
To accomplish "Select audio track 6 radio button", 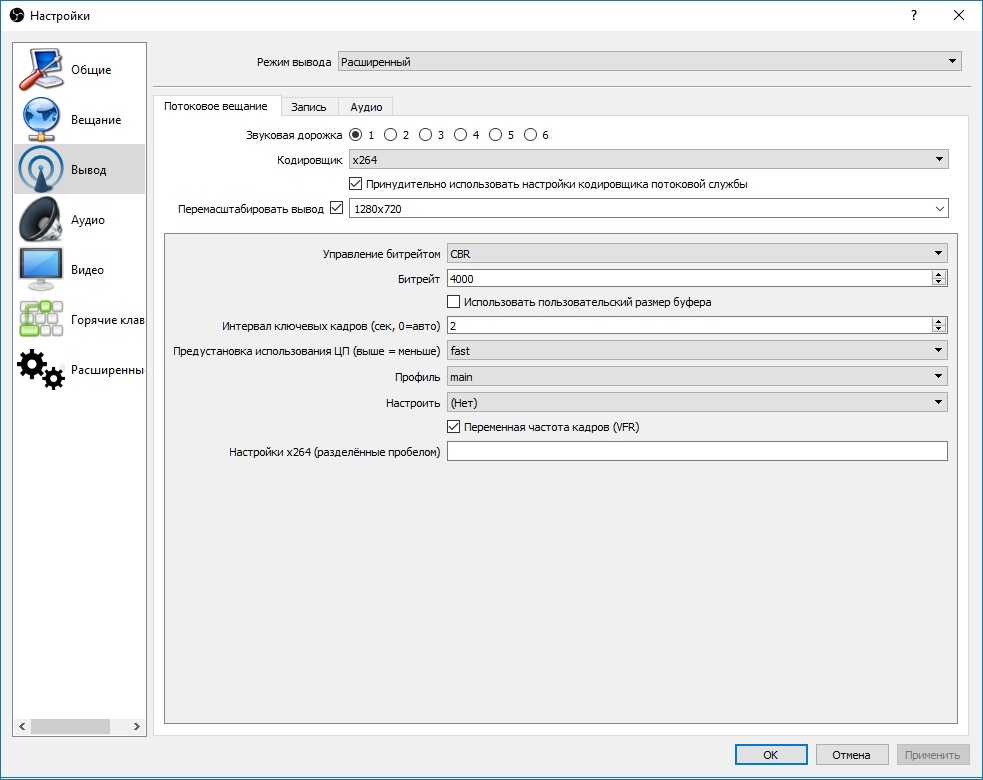I will [531, 134].
